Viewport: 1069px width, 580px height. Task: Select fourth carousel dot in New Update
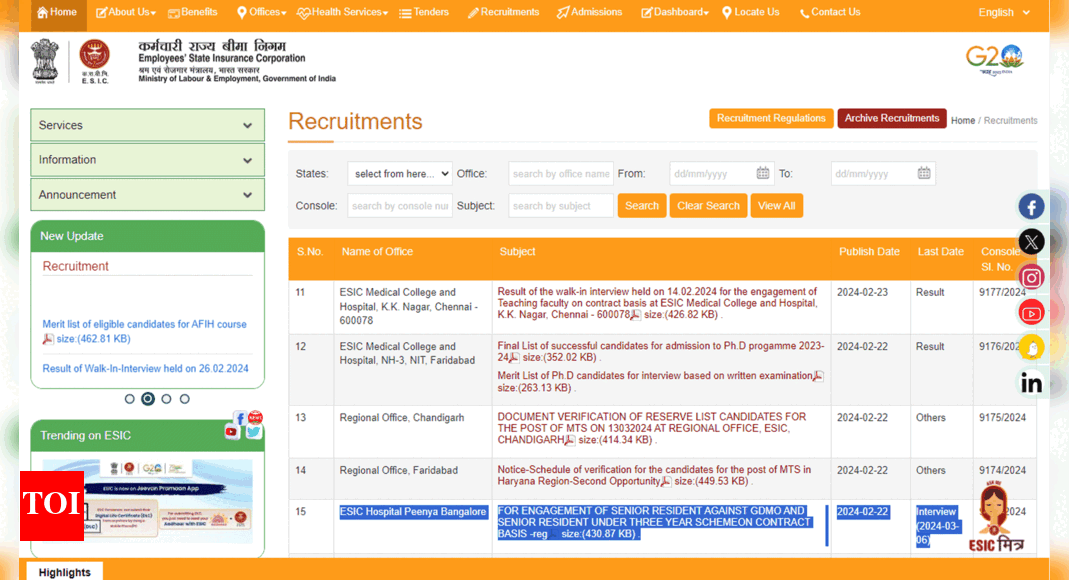coord(185,399)
